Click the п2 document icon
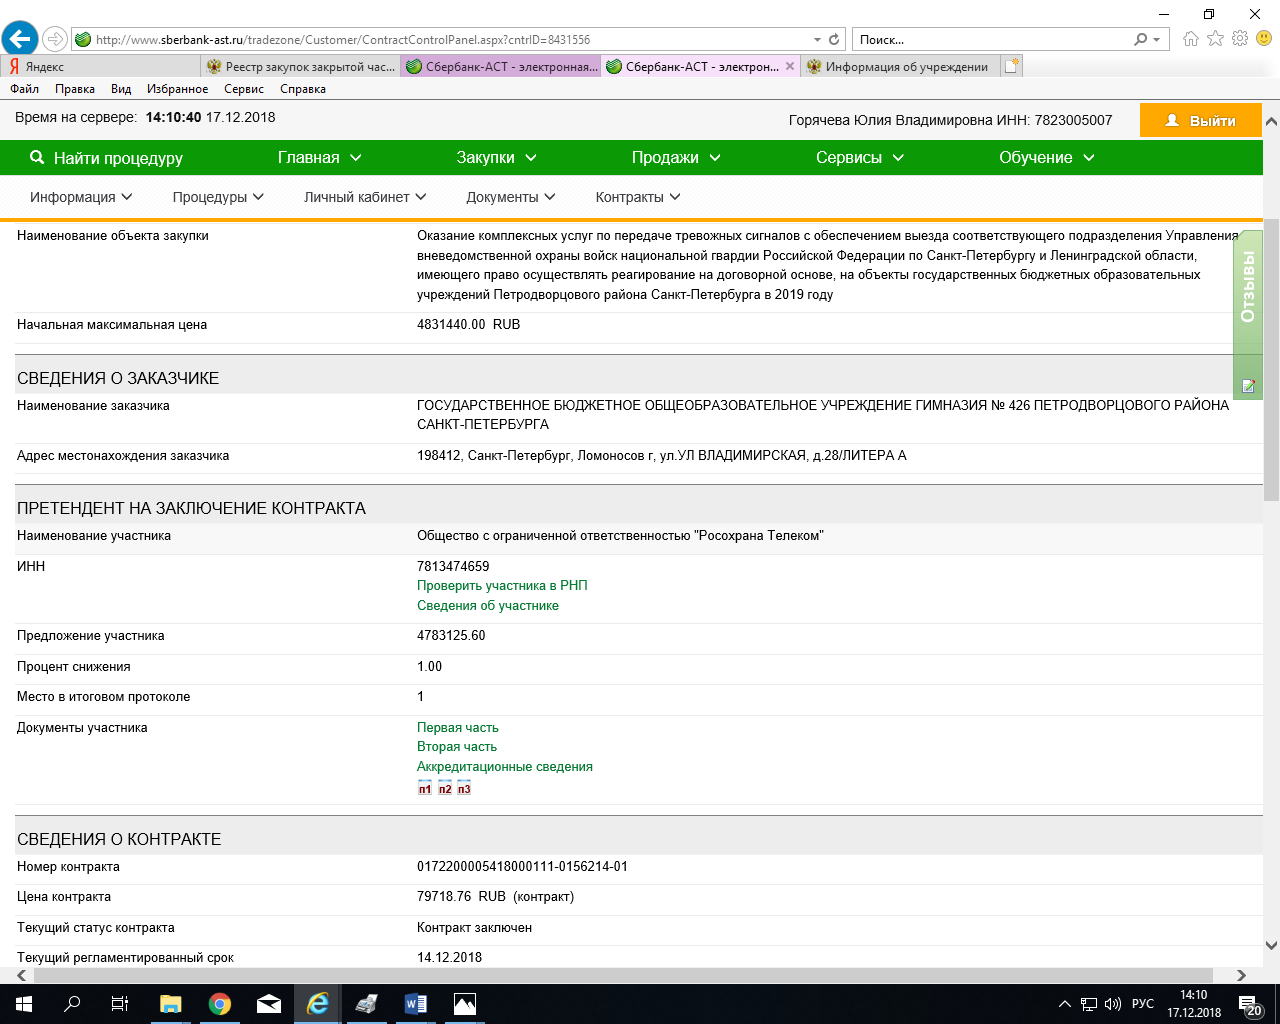 (x=445, y=789)
